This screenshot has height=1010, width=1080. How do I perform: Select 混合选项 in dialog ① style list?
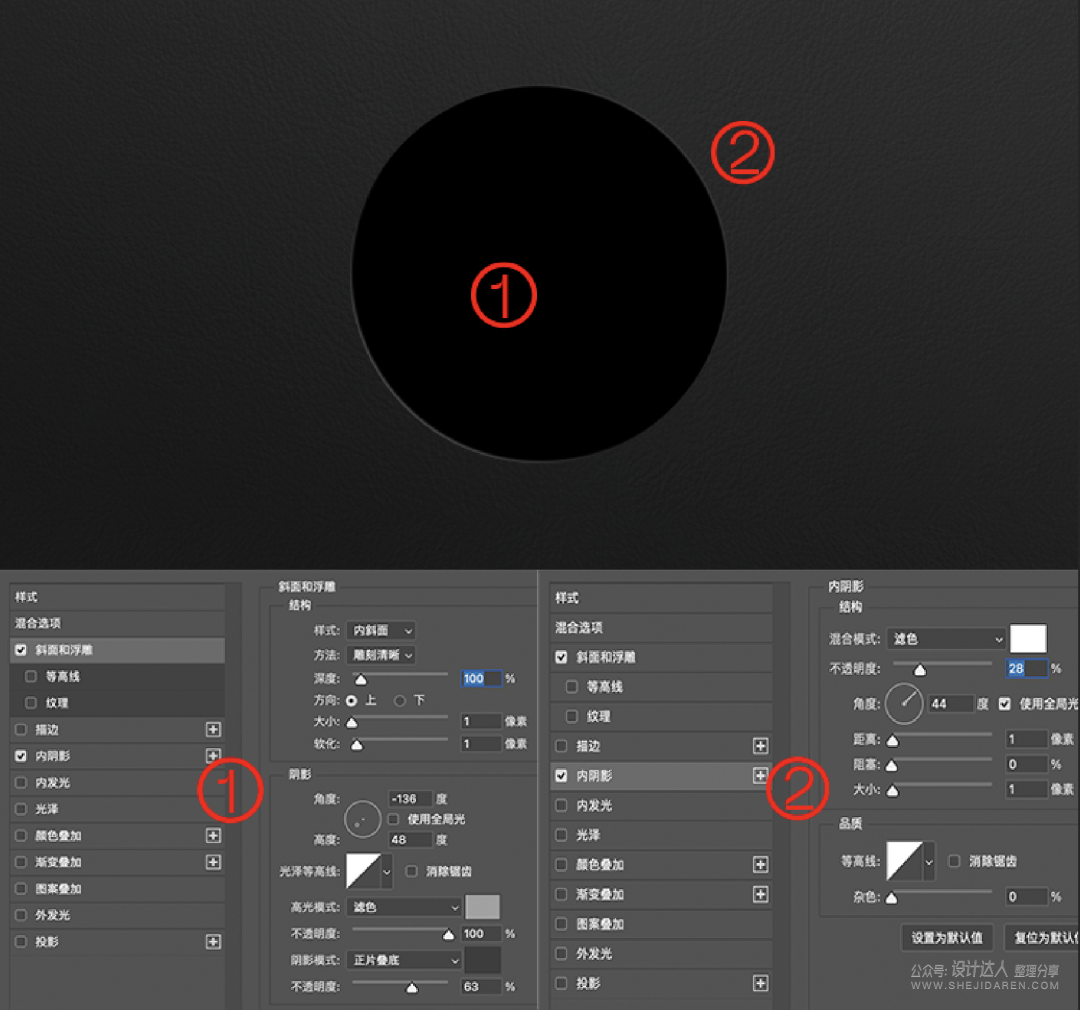point(117,623)
